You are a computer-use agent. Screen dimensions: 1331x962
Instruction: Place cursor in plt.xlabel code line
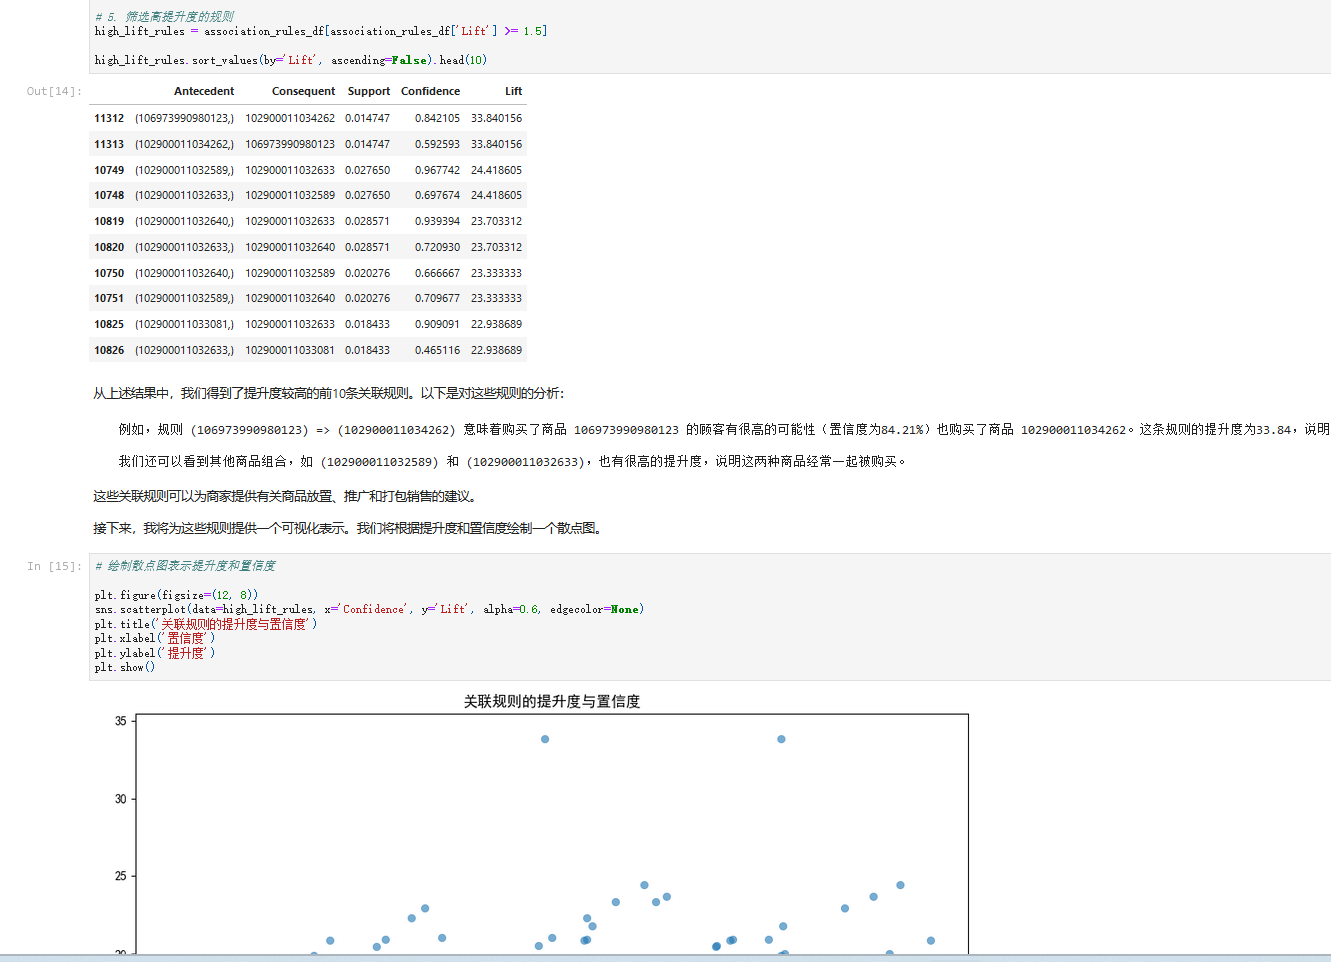click(155, 638)
